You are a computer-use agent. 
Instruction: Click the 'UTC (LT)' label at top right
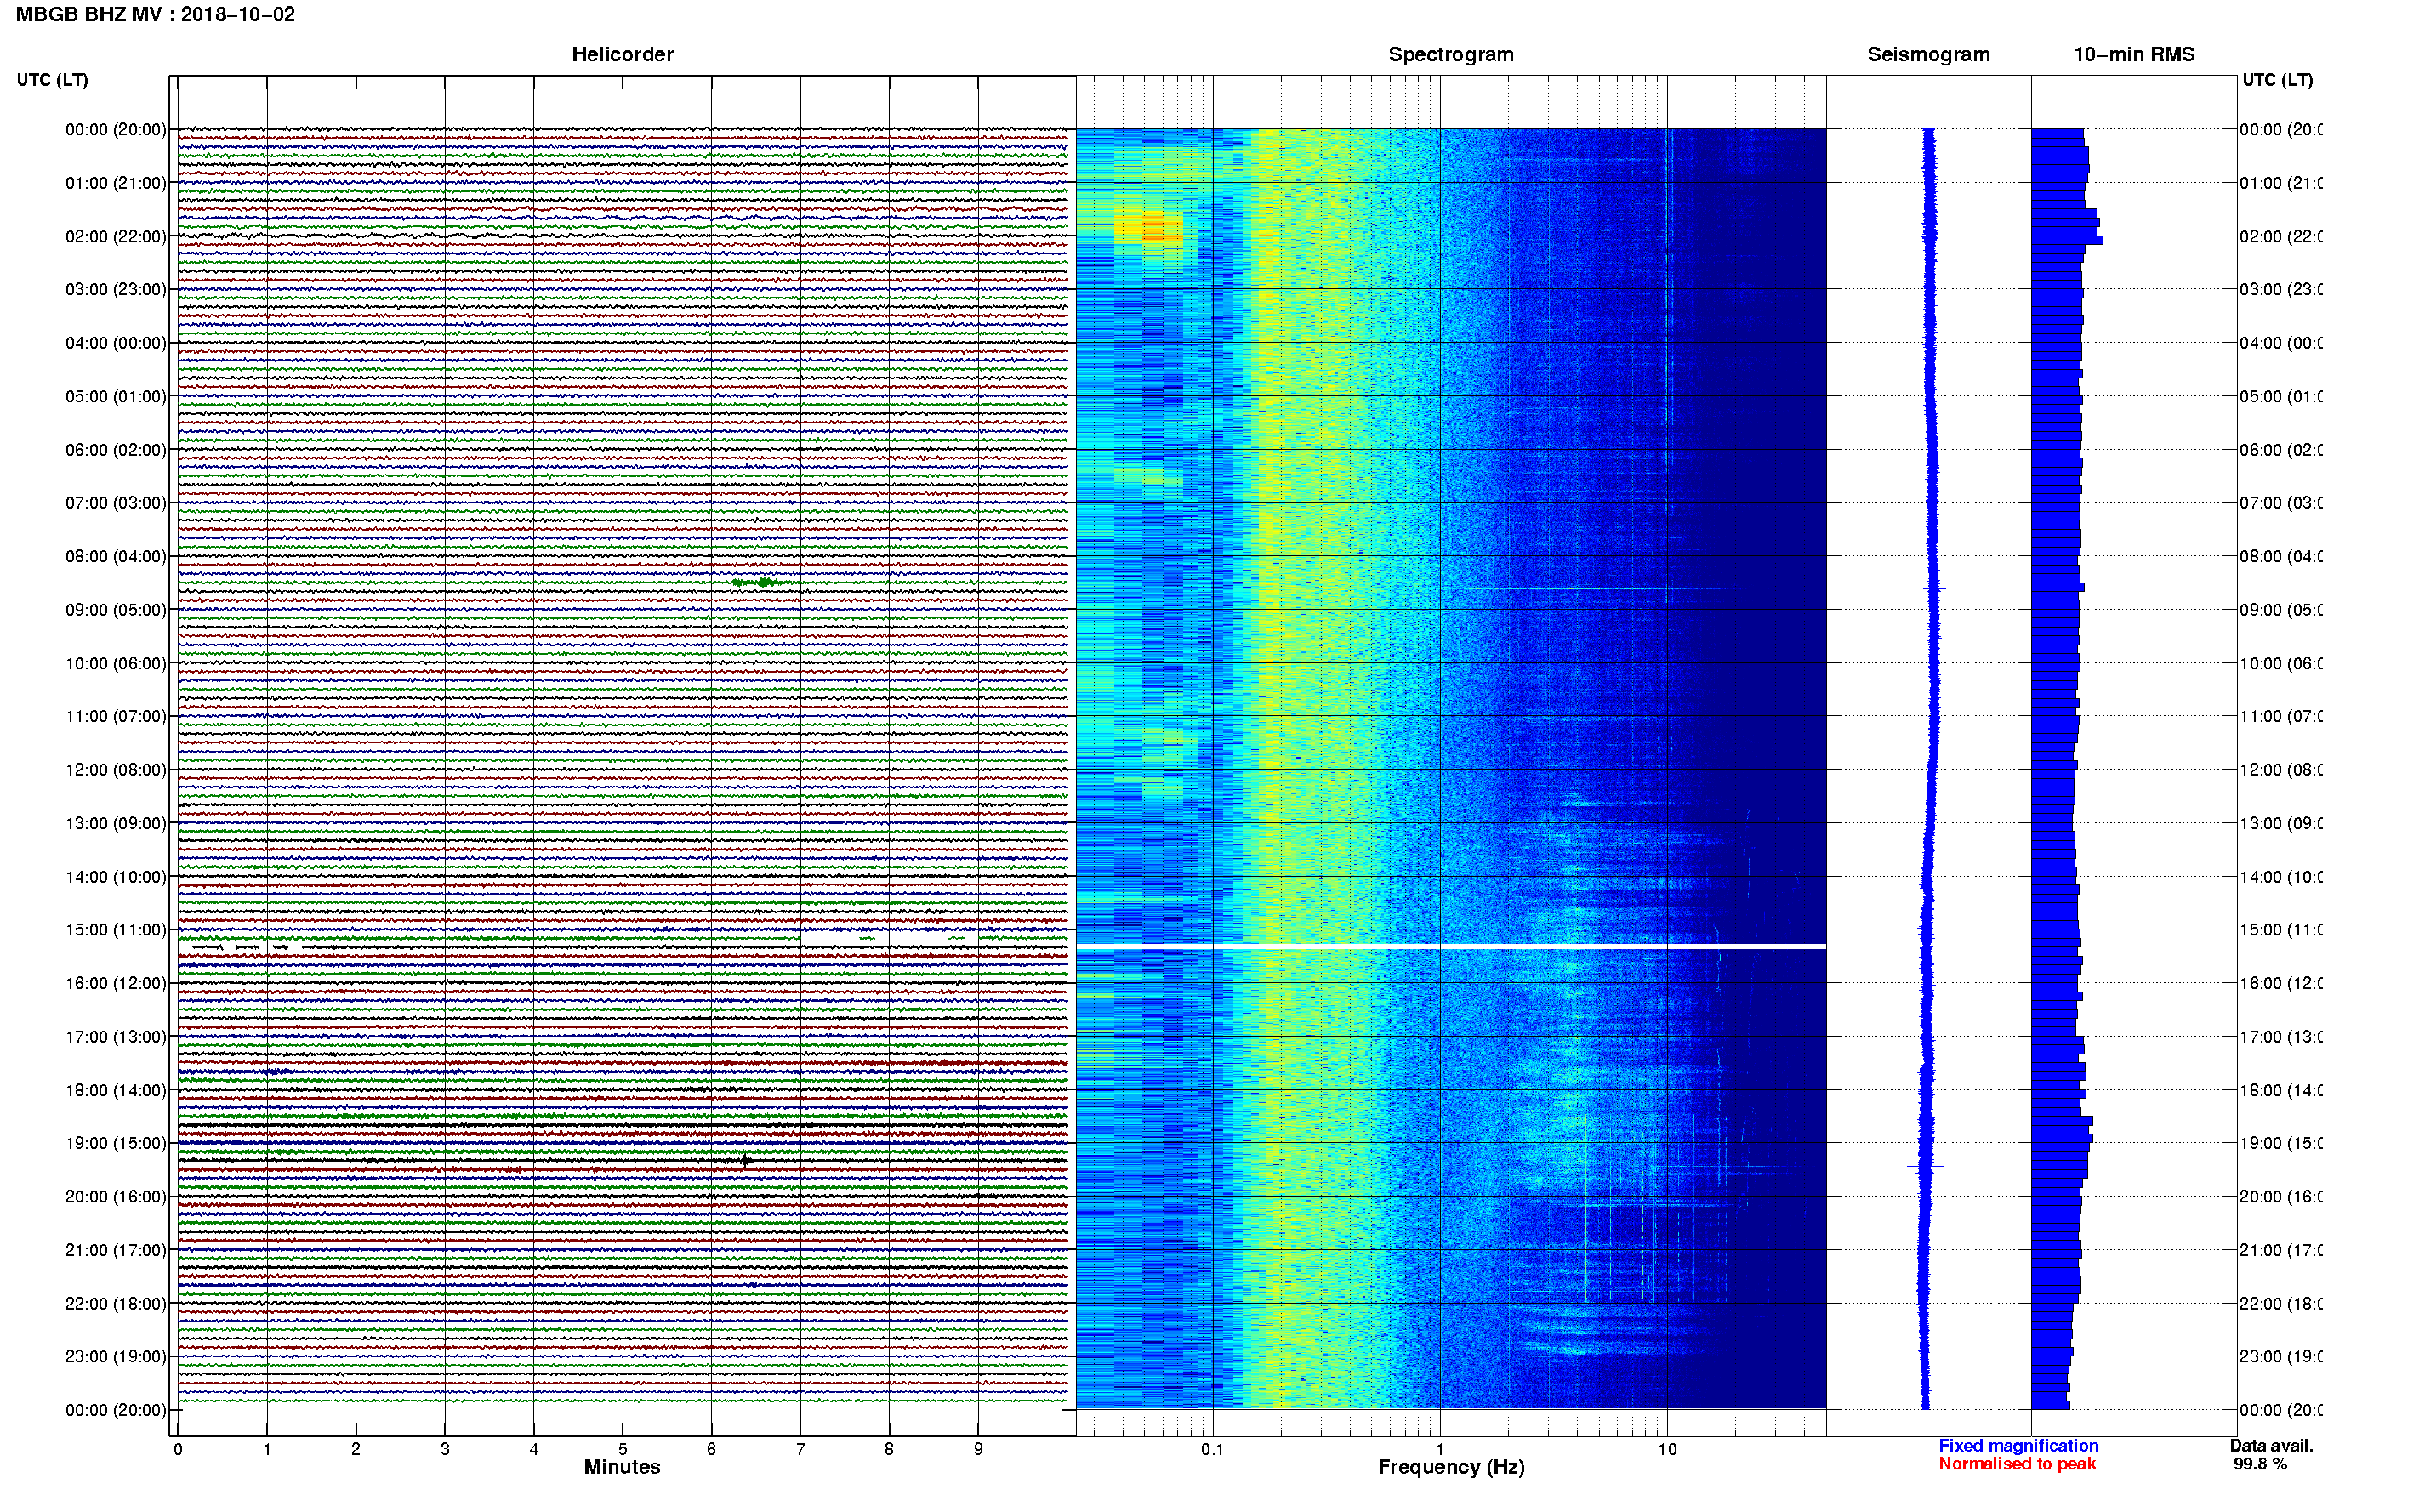coord(2277,80)
